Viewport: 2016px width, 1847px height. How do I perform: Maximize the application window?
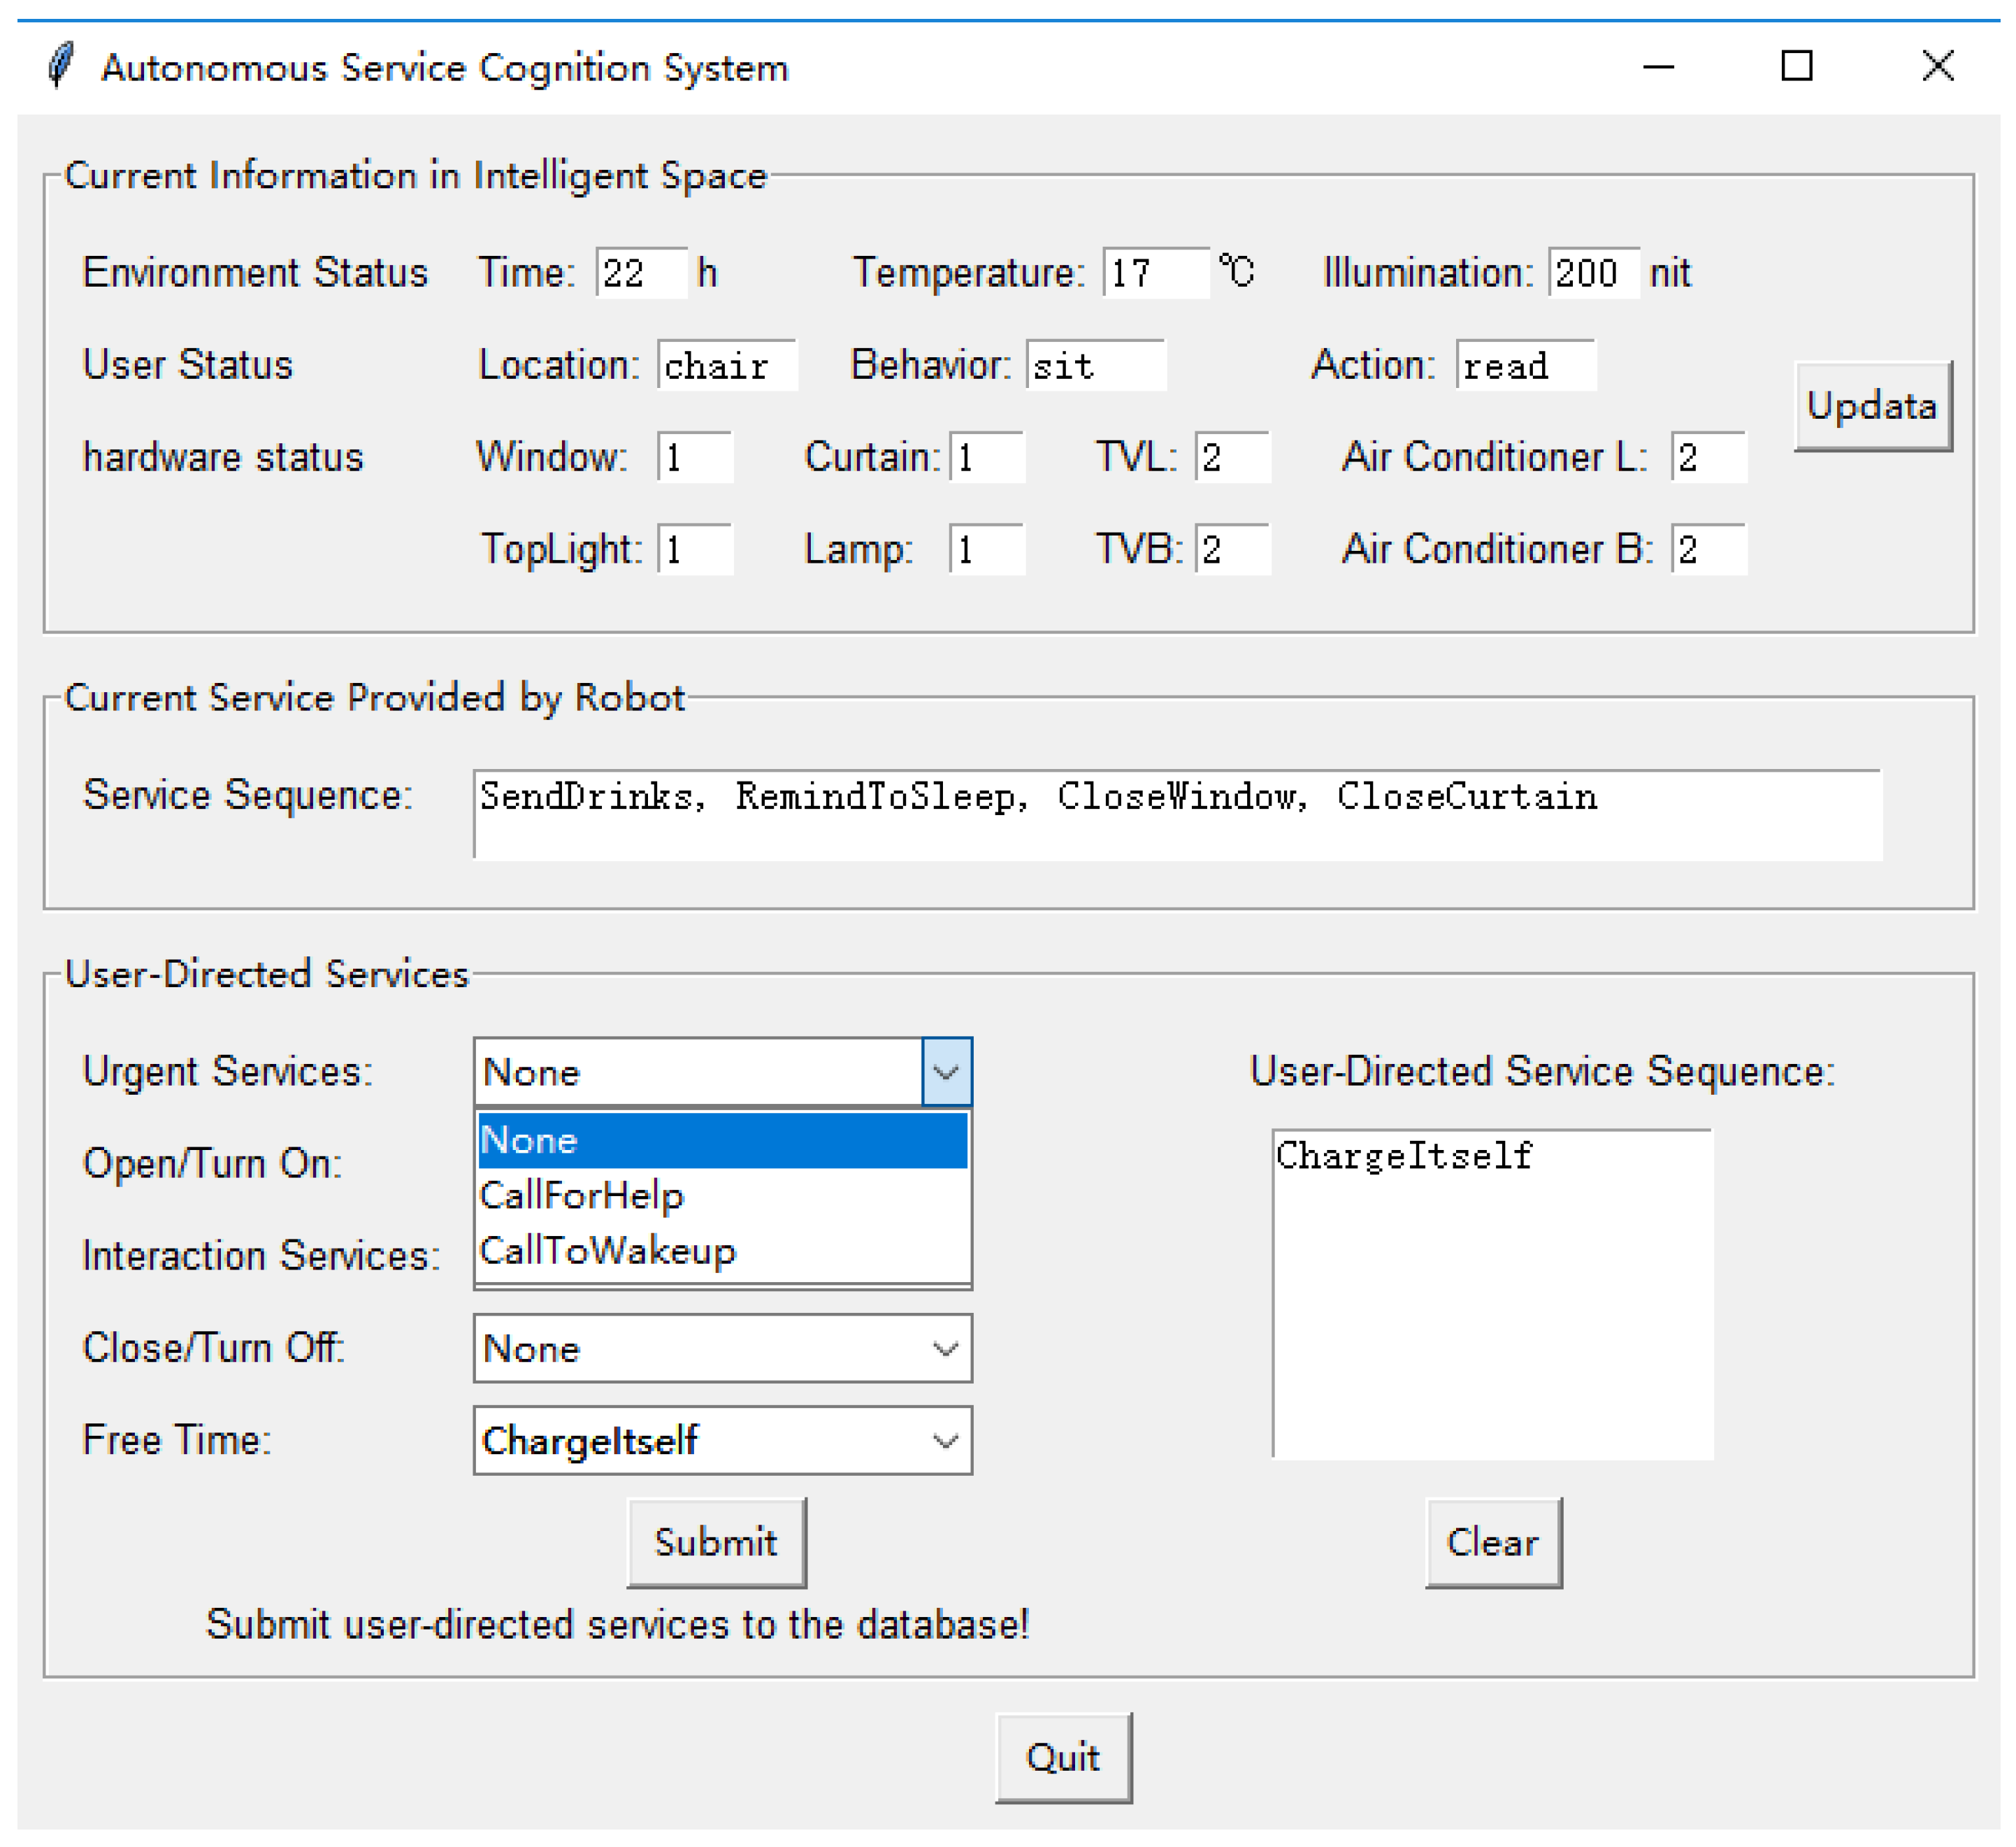pyautogui.click(x=1797, y=66)
